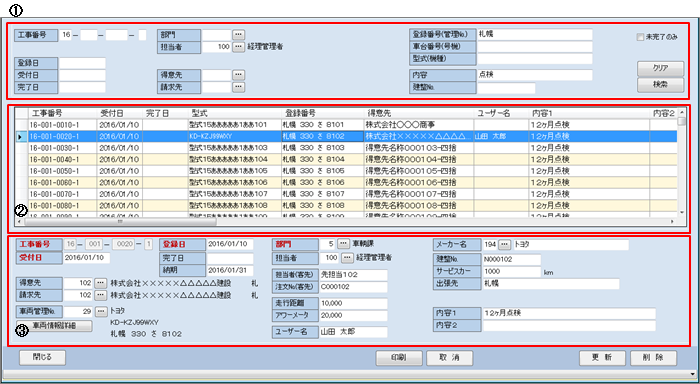Open 担当者 lookup beside value 100 in detail

[x=347, y=258]
